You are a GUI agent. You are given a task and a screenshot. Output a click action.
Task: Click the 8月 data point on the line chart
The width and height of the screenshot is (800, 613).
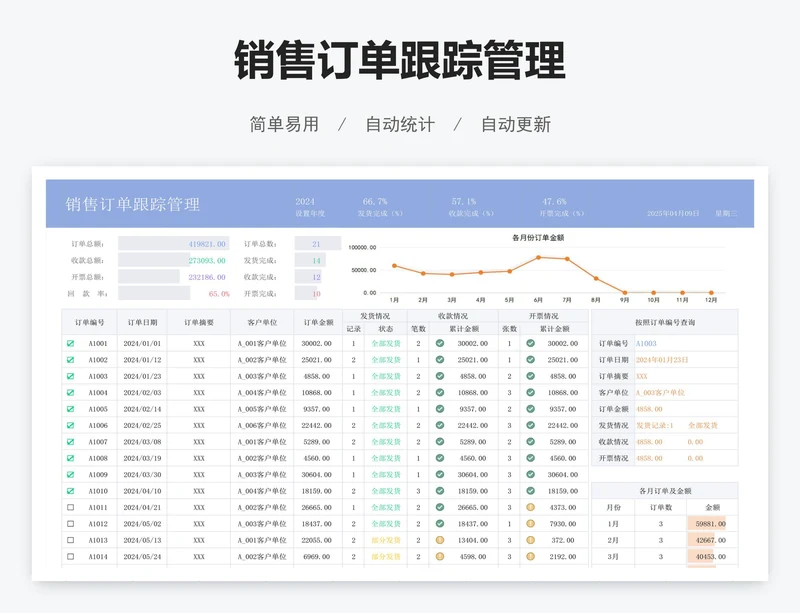[596, 279]
